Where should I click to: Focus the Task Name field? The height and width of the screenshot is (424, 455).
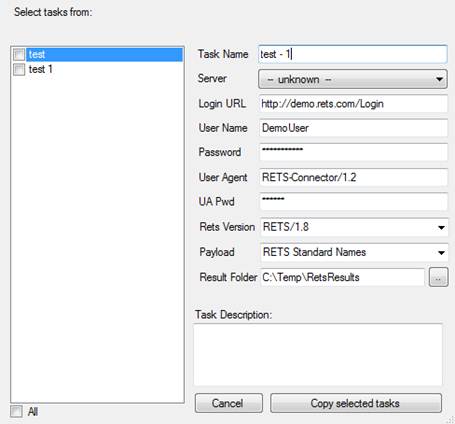click(352, 54)
